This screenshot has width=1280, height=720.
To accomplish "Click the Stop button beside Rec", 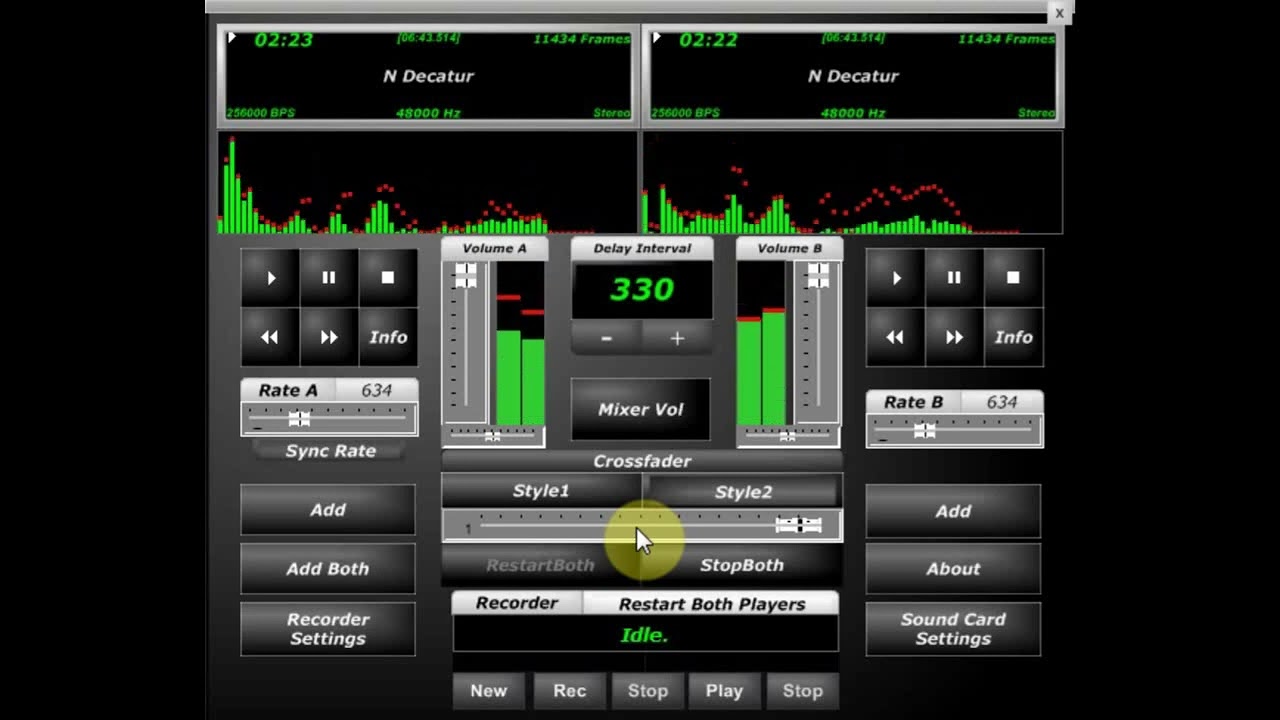I will [x=648, y=691].
